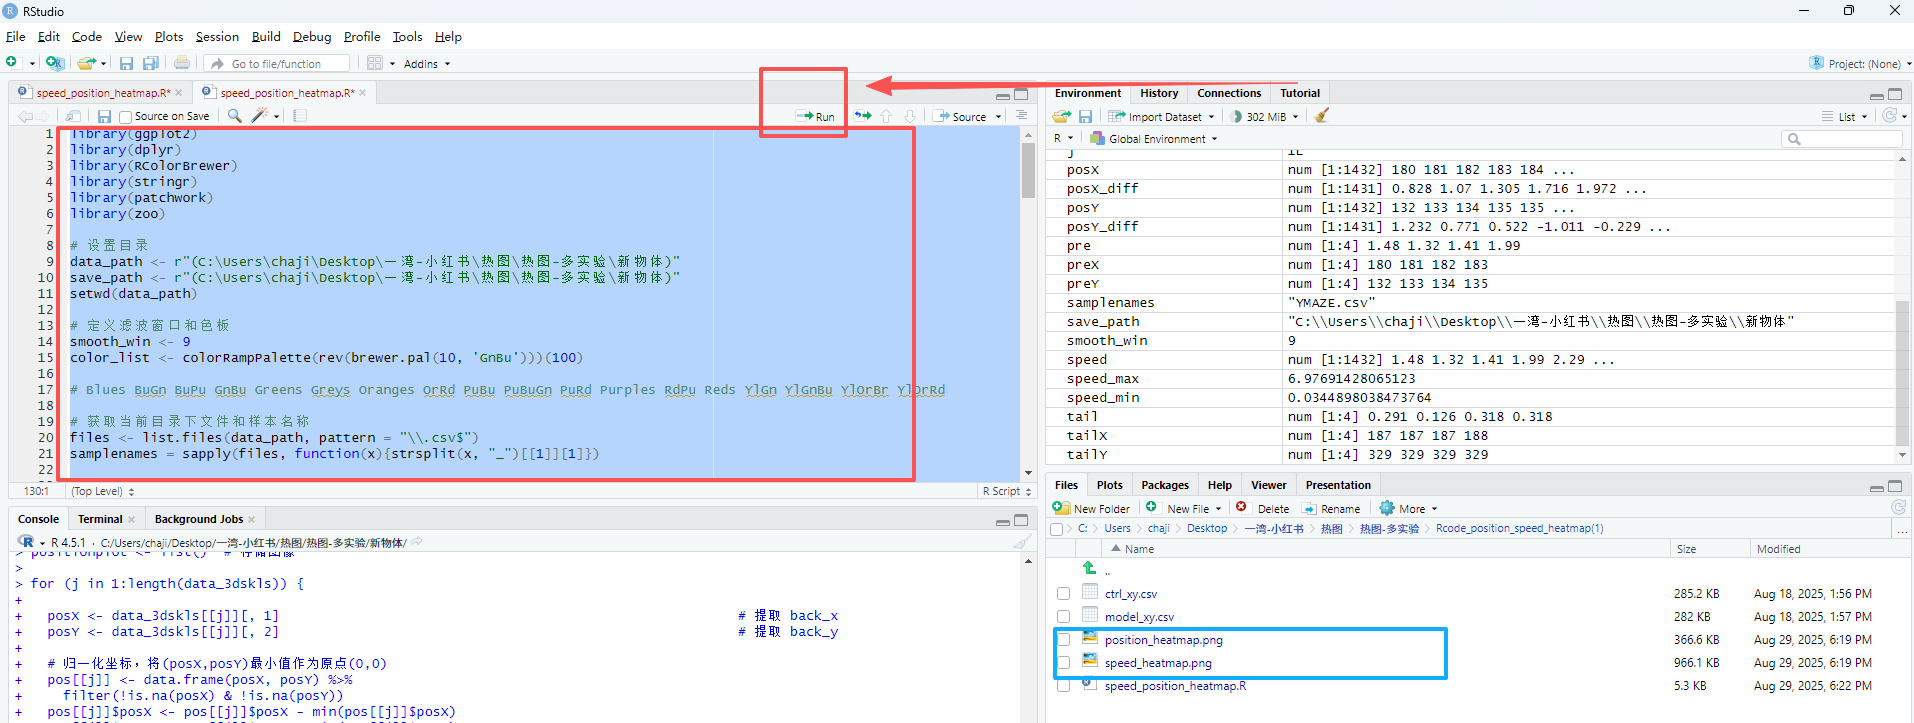
Task: Click the find/replace magnifier icon
Action: pyautogui.click(x=234, y=116)
